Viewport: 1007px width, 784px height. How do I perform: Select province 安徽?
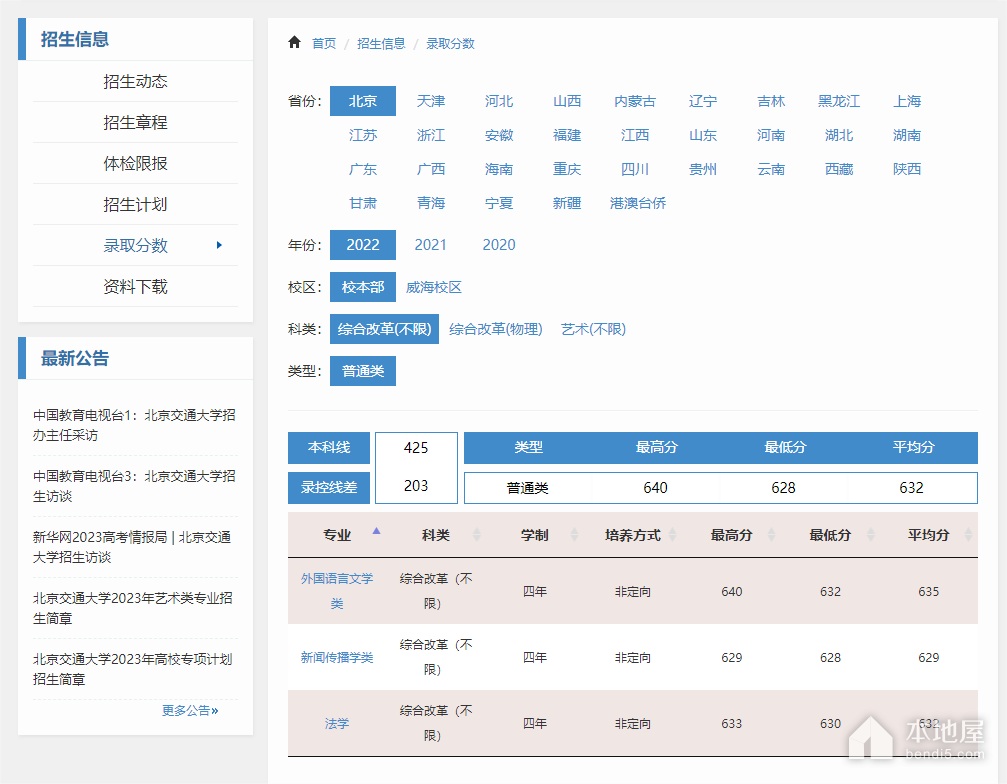[499, 135]
